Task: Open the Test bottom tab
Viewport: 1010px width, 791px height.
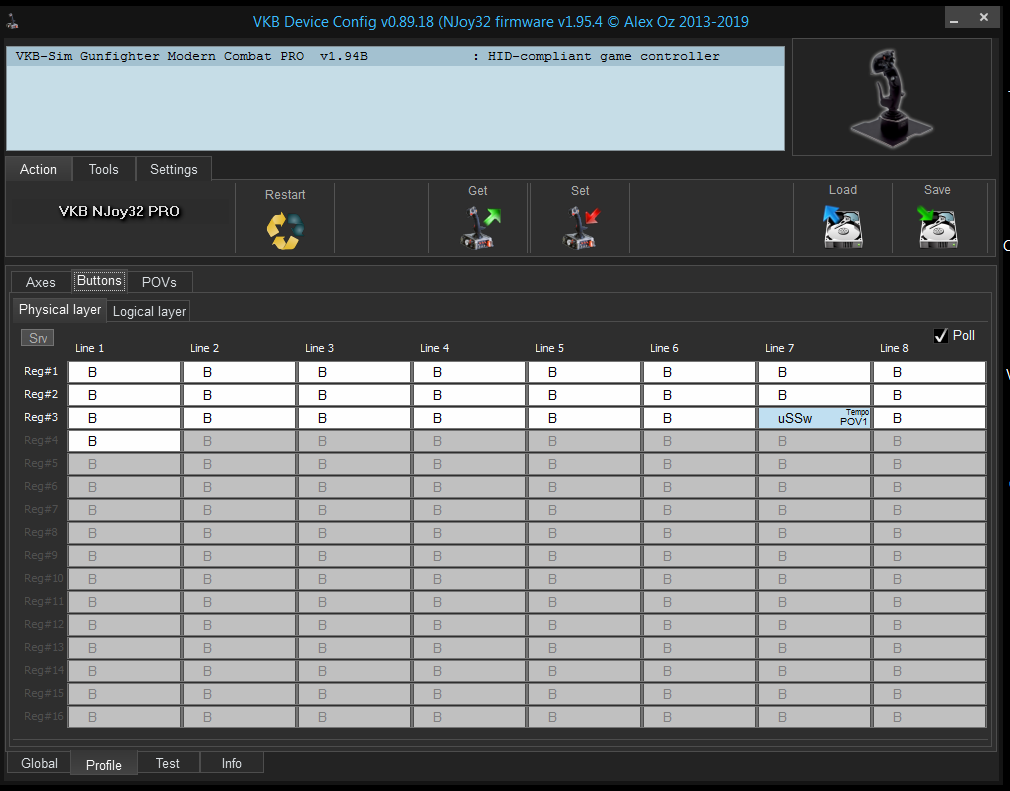Action: [167, 763]
